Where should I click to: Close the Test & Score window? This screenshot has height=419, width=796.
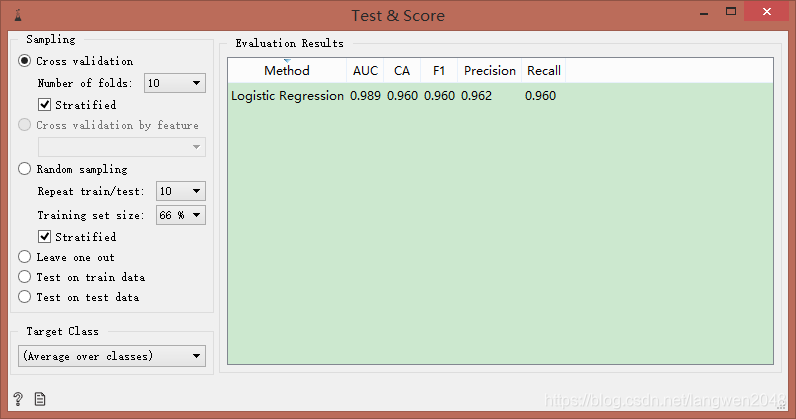767,12
